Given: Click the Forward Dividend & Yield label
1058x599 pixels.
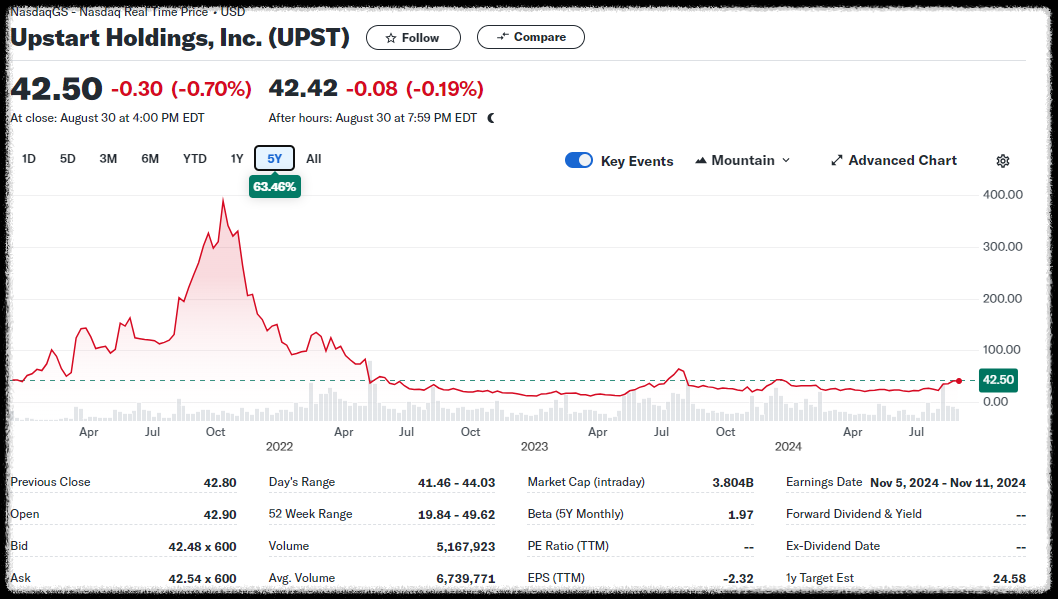Looking at the screenshot, I should [854, 513].
